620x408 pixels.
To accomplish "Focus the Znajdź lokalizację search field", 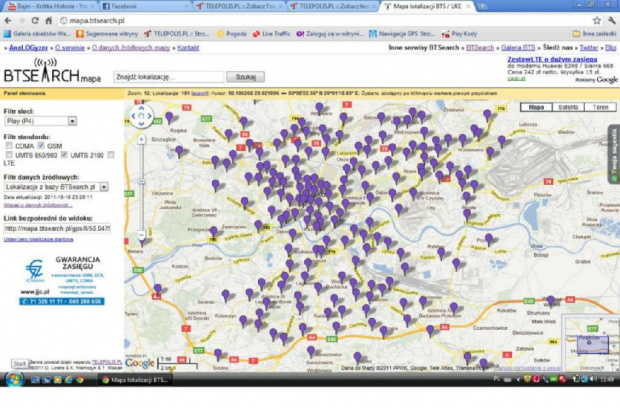I will (169, 77).
